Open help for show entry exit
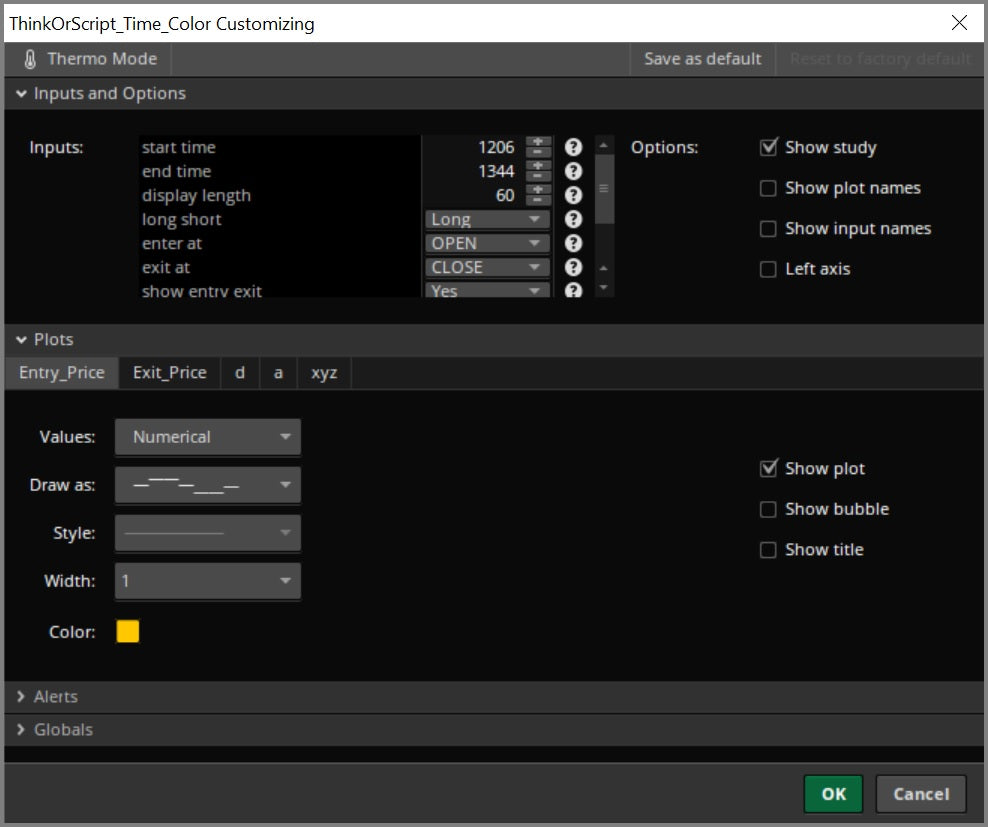This screenshot has height=827, width=988. [x=573, y=290]
